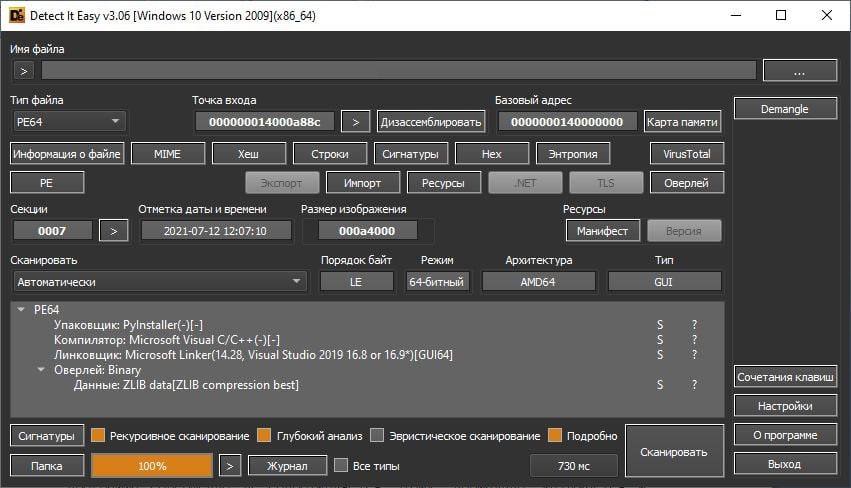Open file browse button with three dots
The height and width of the screenshot is (488, 851).
tap(799, 71)
